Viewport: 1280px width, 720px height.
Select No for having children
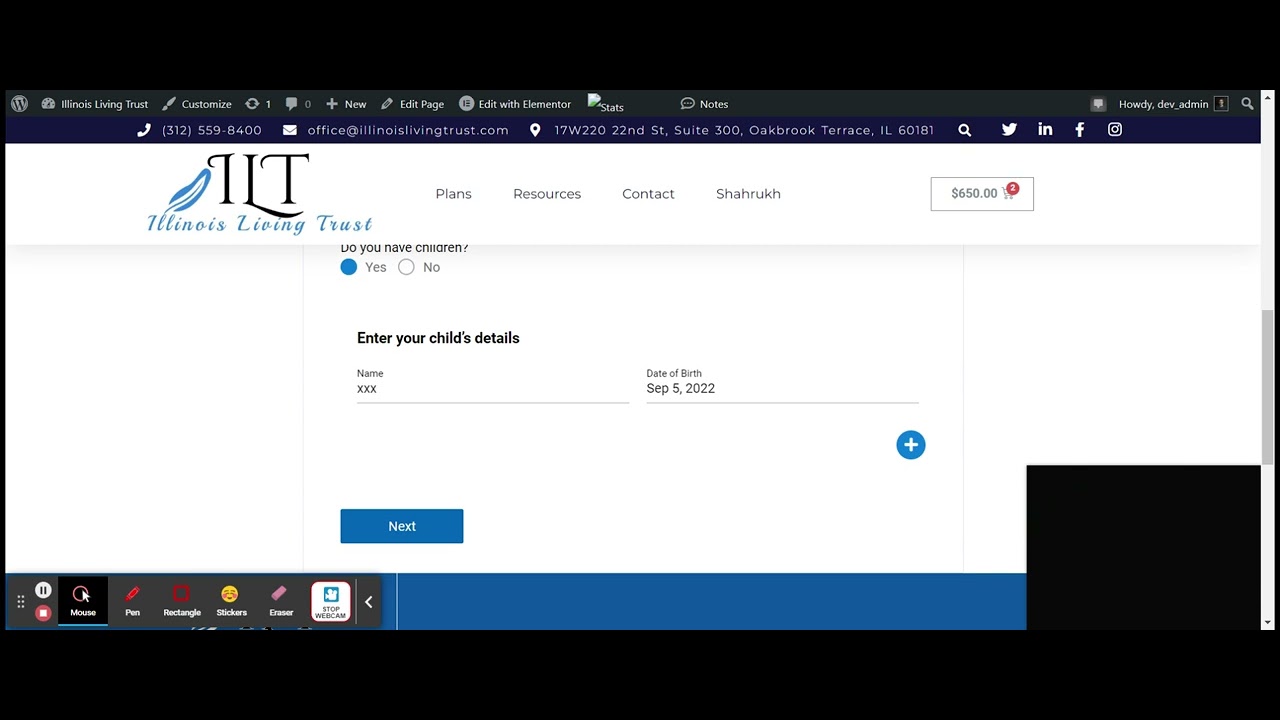[406, 267]
